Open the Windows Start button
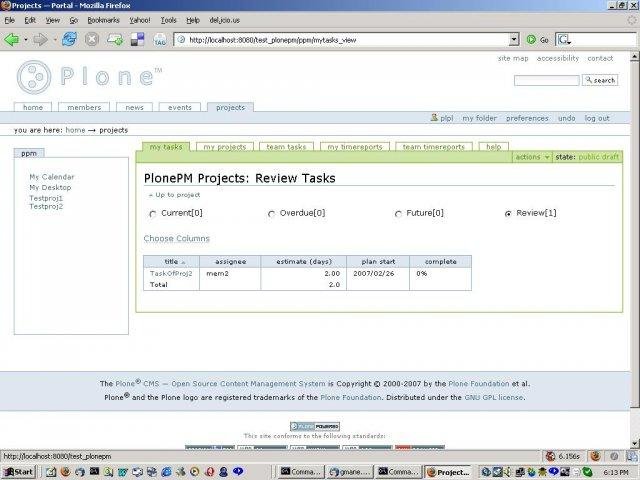This screenshot has width=640, height=480. (18, 472)
